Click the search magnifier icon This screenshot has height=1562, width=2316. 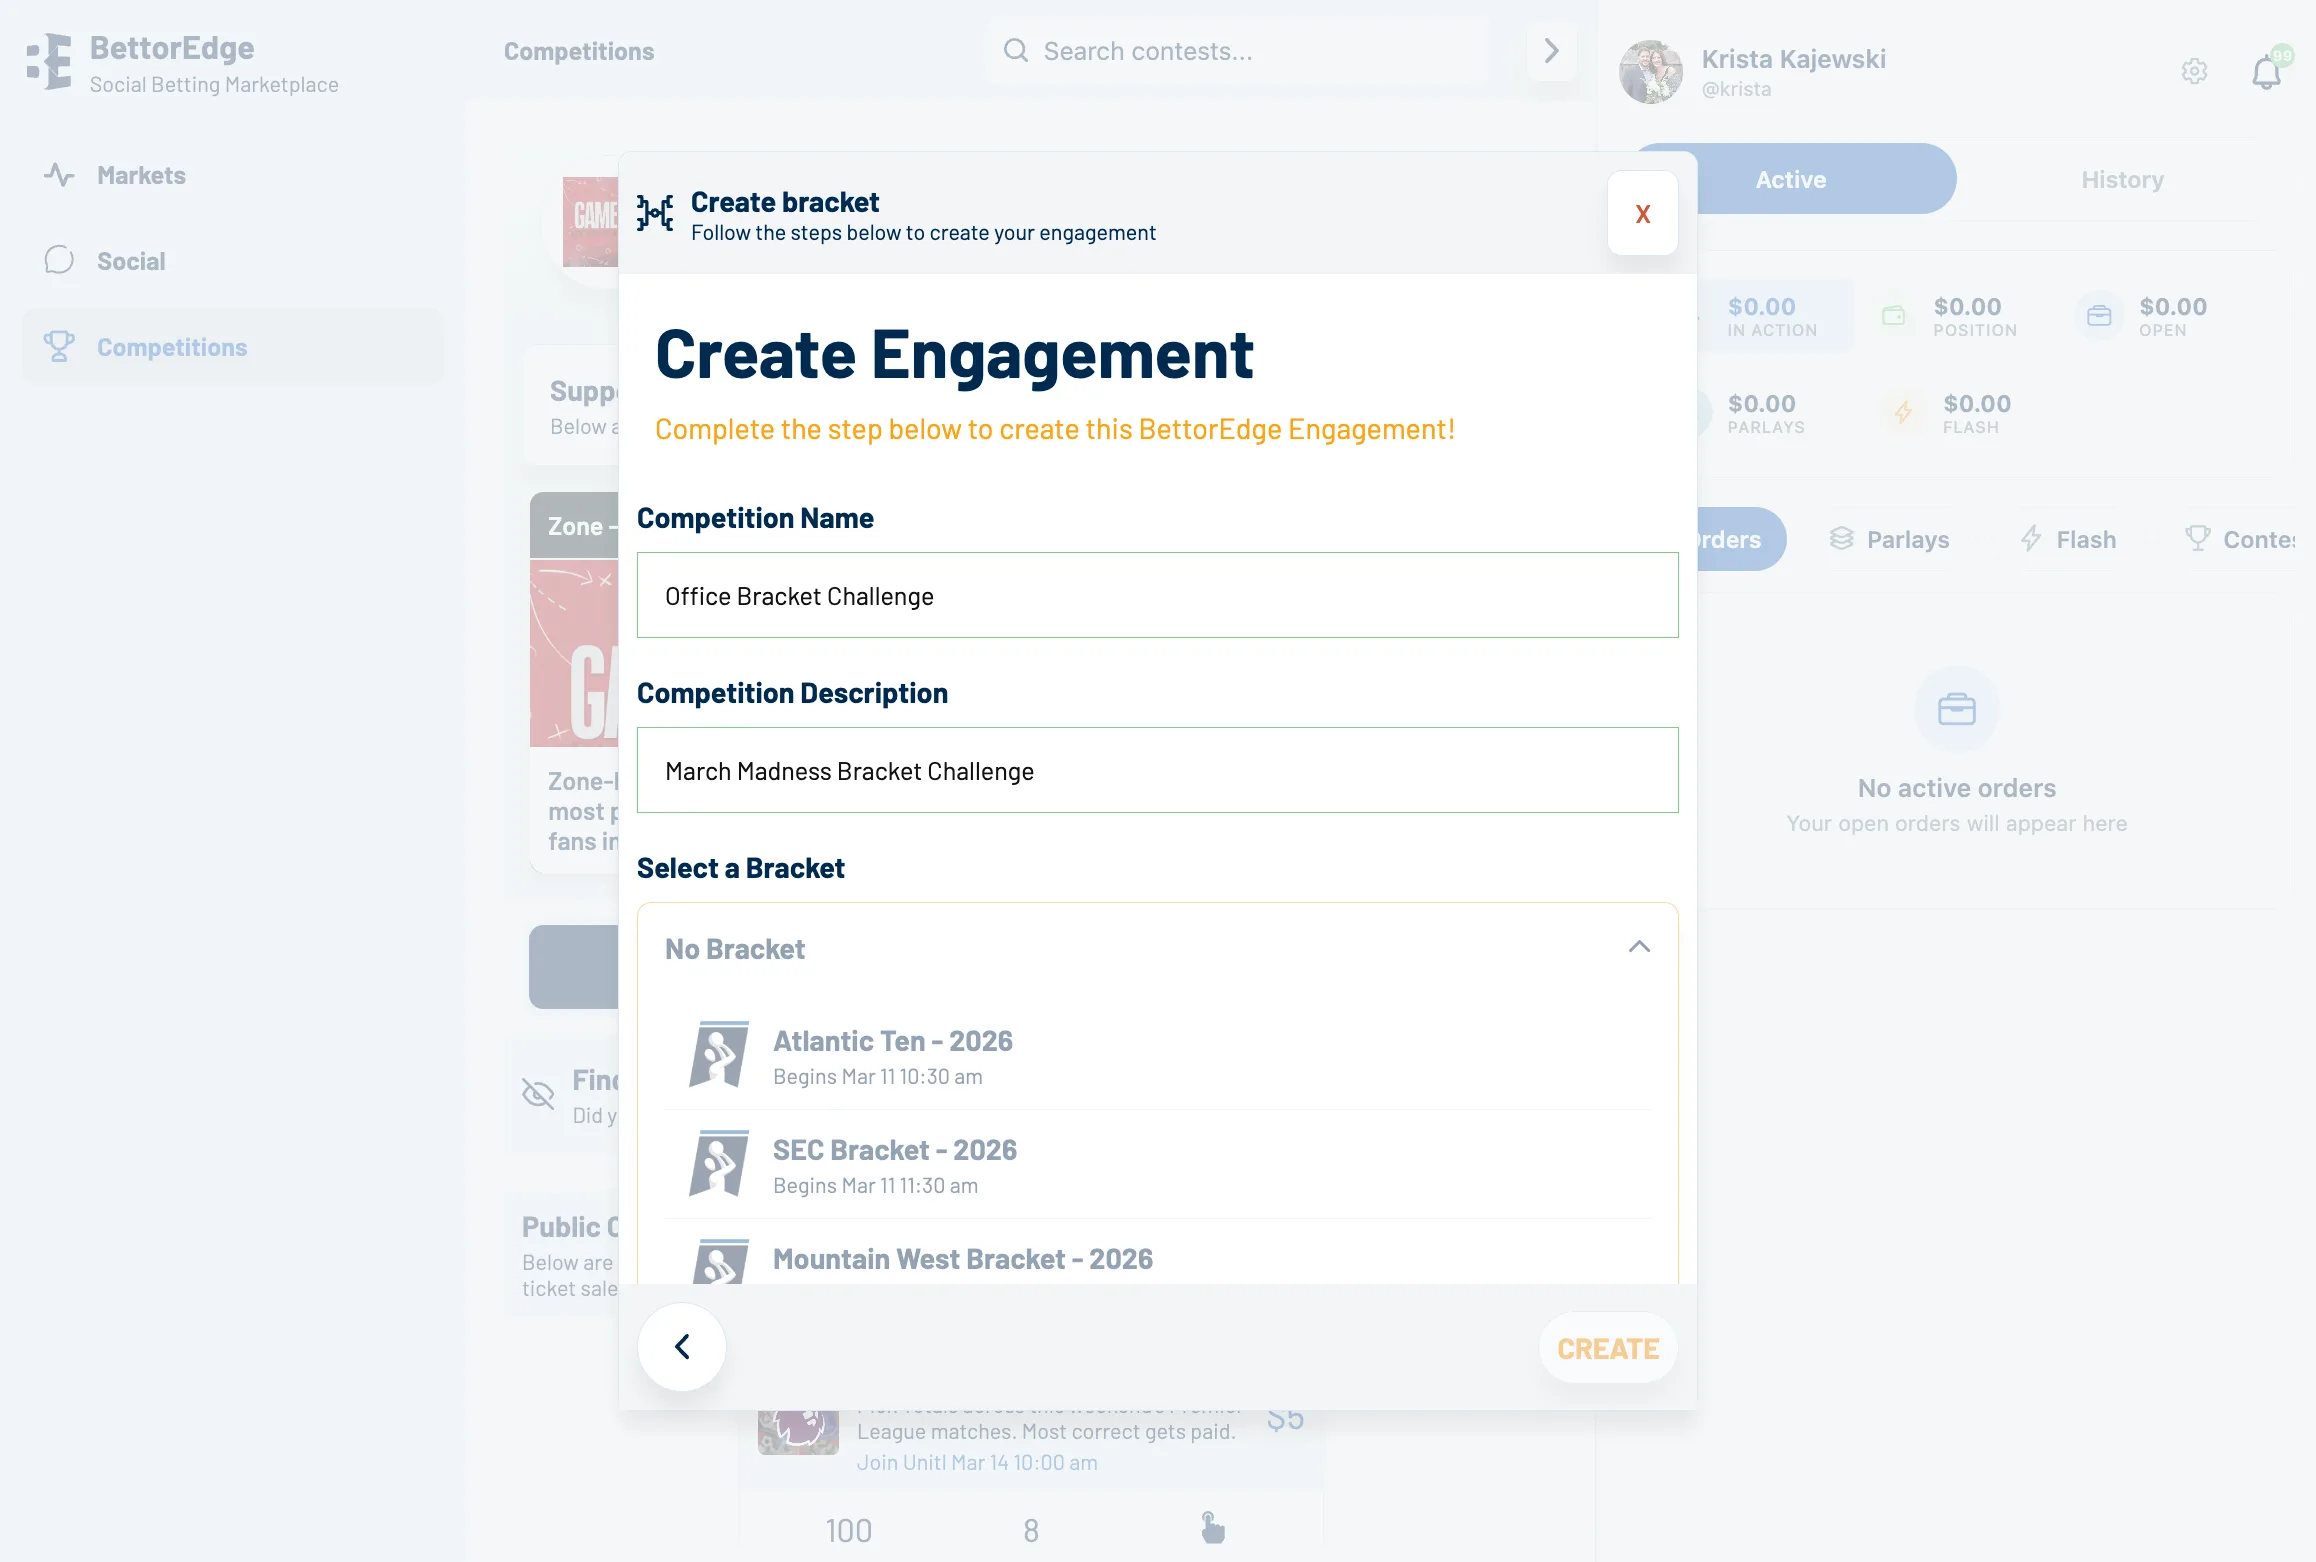pos(1015,50)
